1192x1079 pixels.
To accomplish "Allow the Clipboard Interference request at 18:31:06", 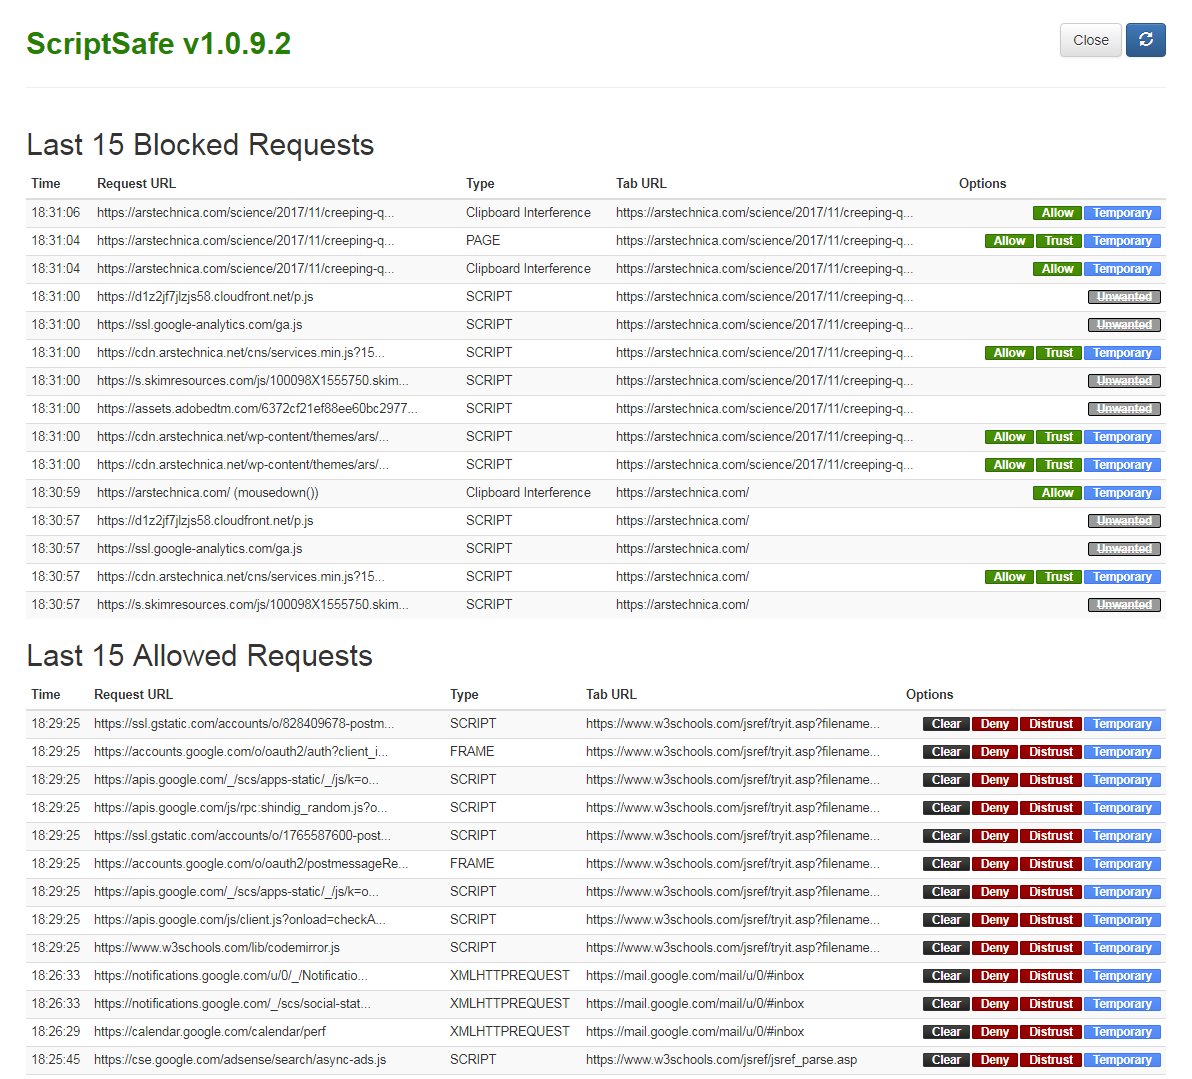I will pos(1057,212).
